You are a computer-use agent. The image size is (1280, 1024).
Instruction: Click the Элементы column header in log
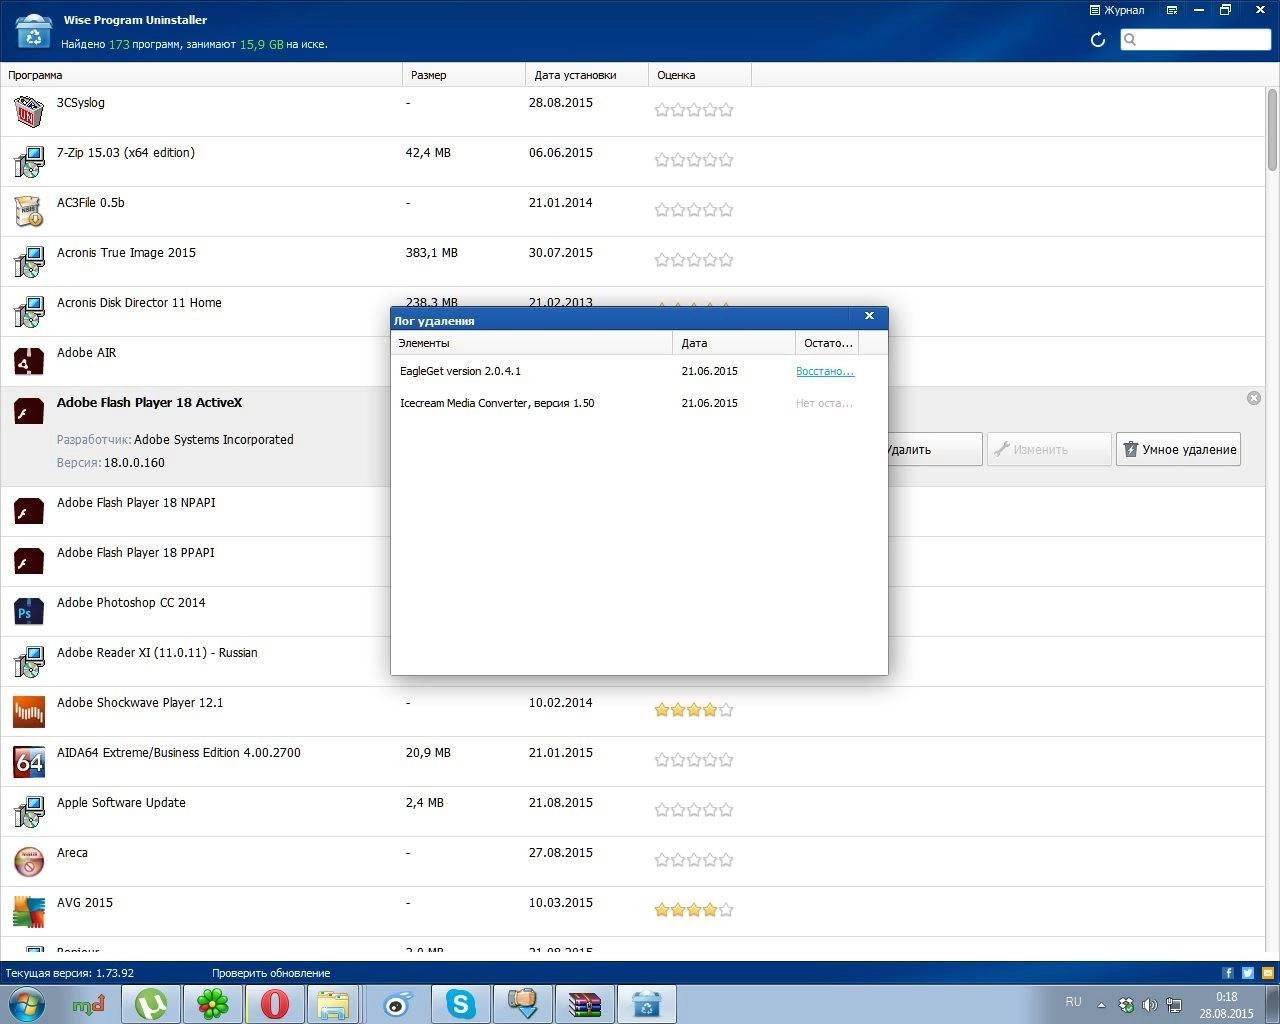click(532, 343)
